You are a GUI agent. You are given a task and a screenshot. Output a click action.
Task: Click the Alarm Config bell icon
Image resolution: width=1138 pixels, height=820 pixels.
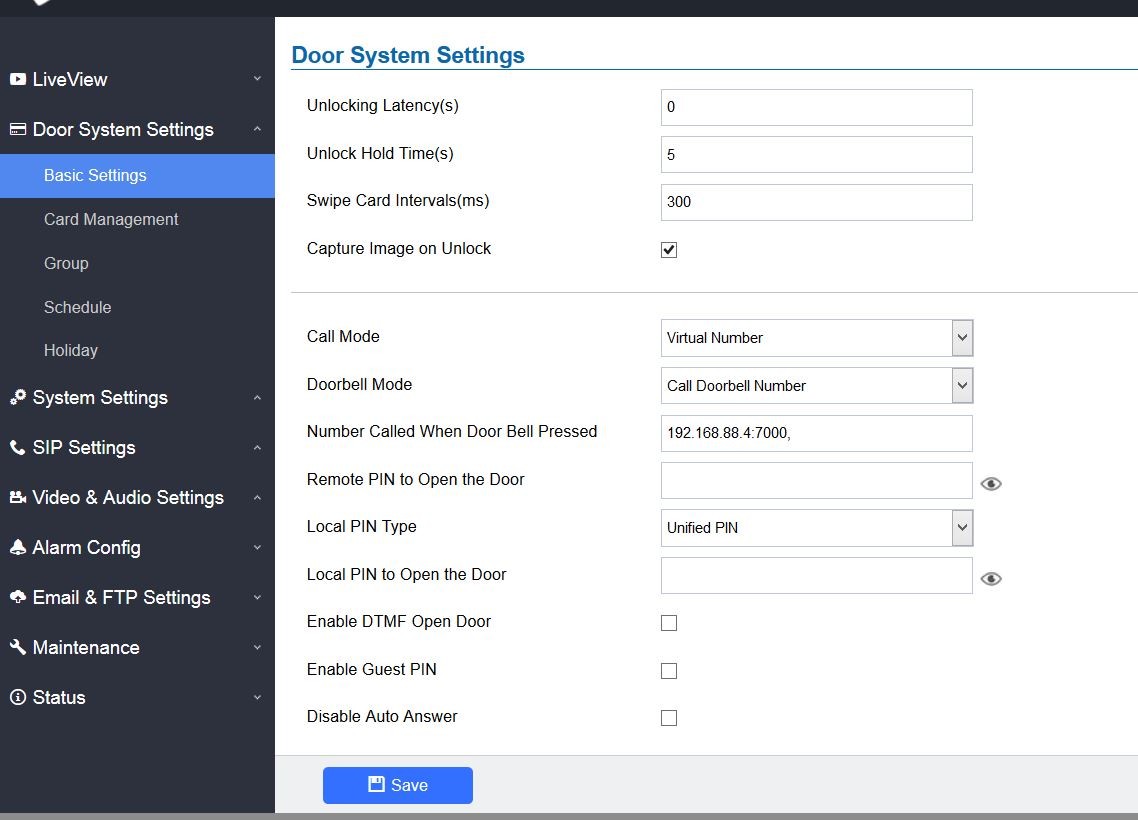[x=18, y=547]
